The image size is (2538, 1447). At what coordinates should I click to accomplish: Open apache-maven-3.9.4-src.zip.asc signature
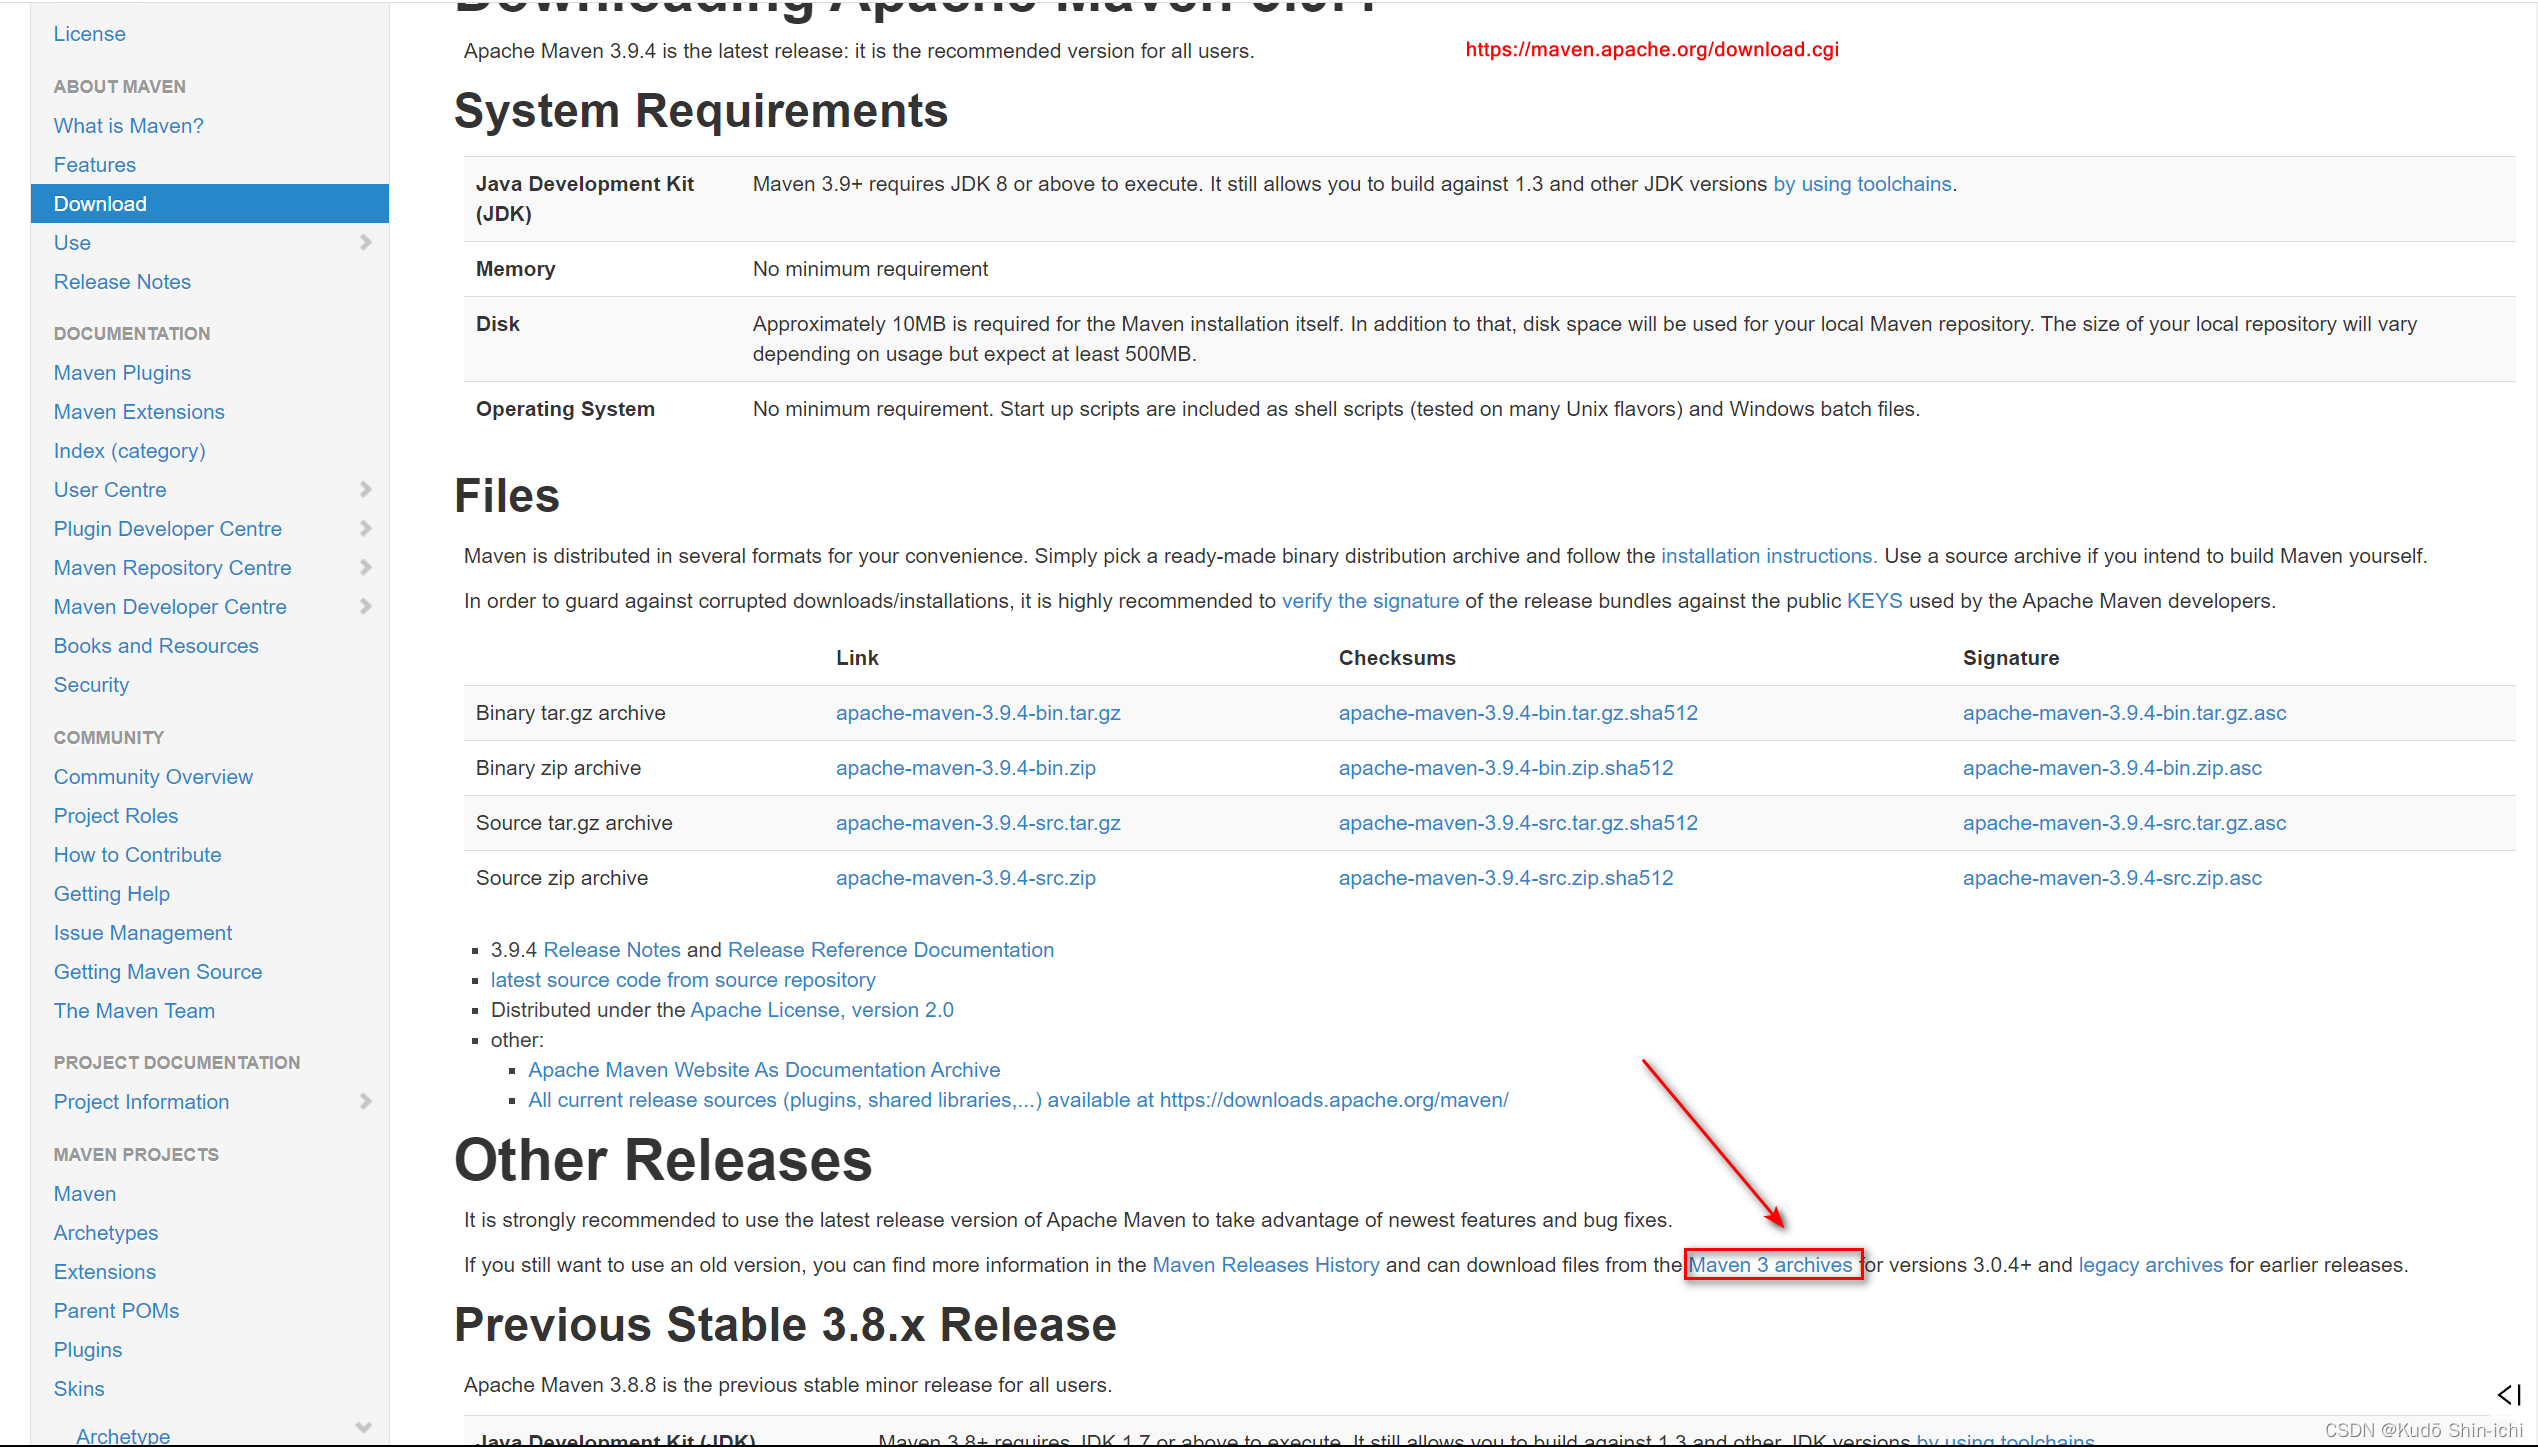[2112, 878]
